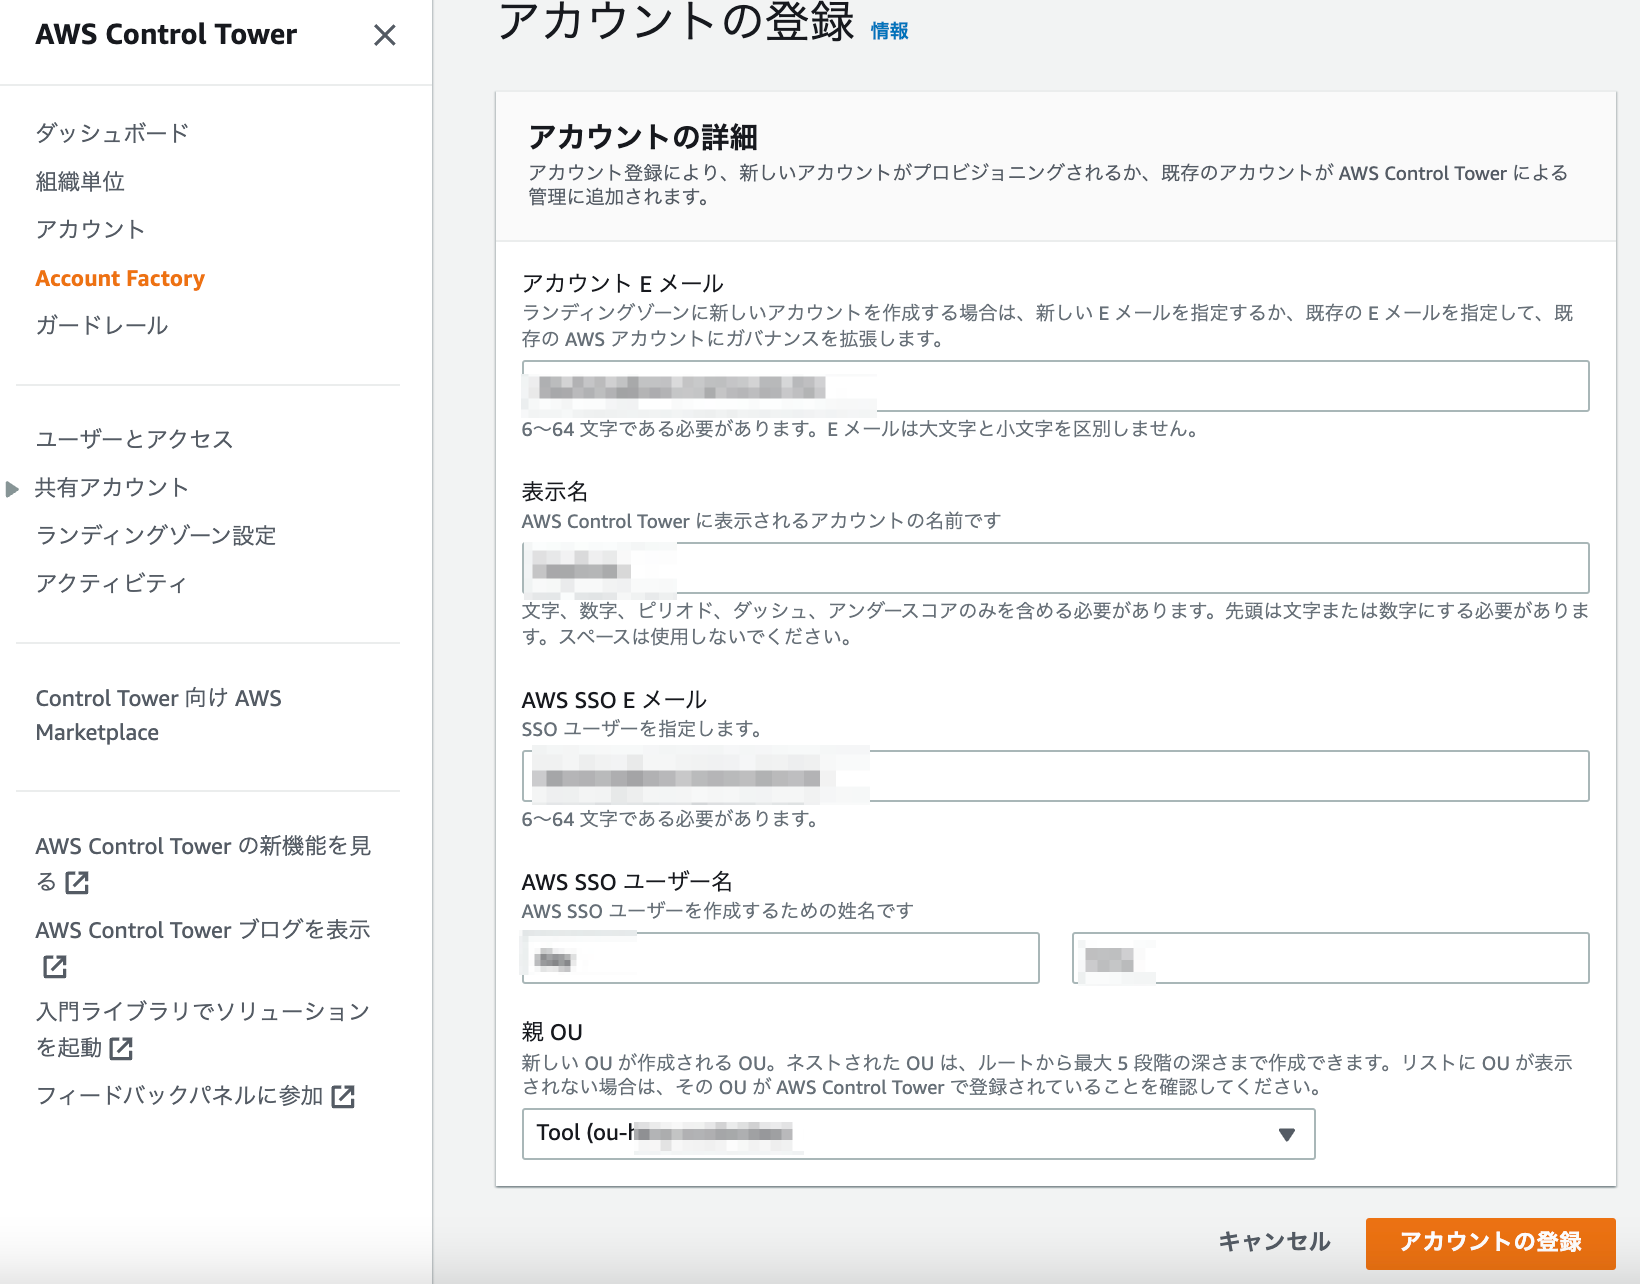
Task: Open the ダッシュボード page
Action: coord(112,133)
